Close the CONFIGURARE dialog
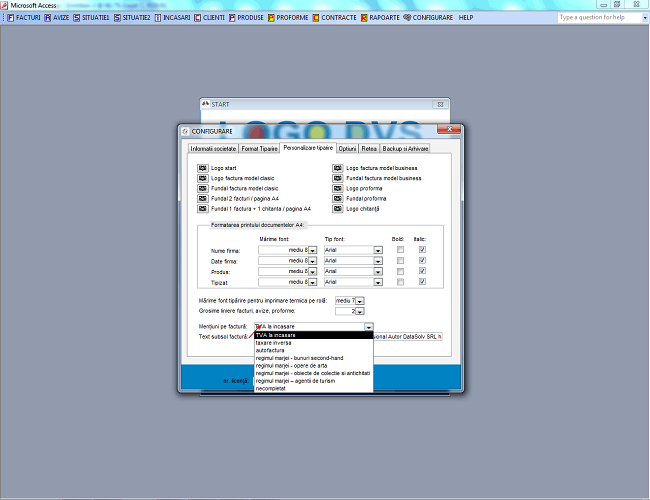This screenshot has height=500, width=650. [449, 129]
